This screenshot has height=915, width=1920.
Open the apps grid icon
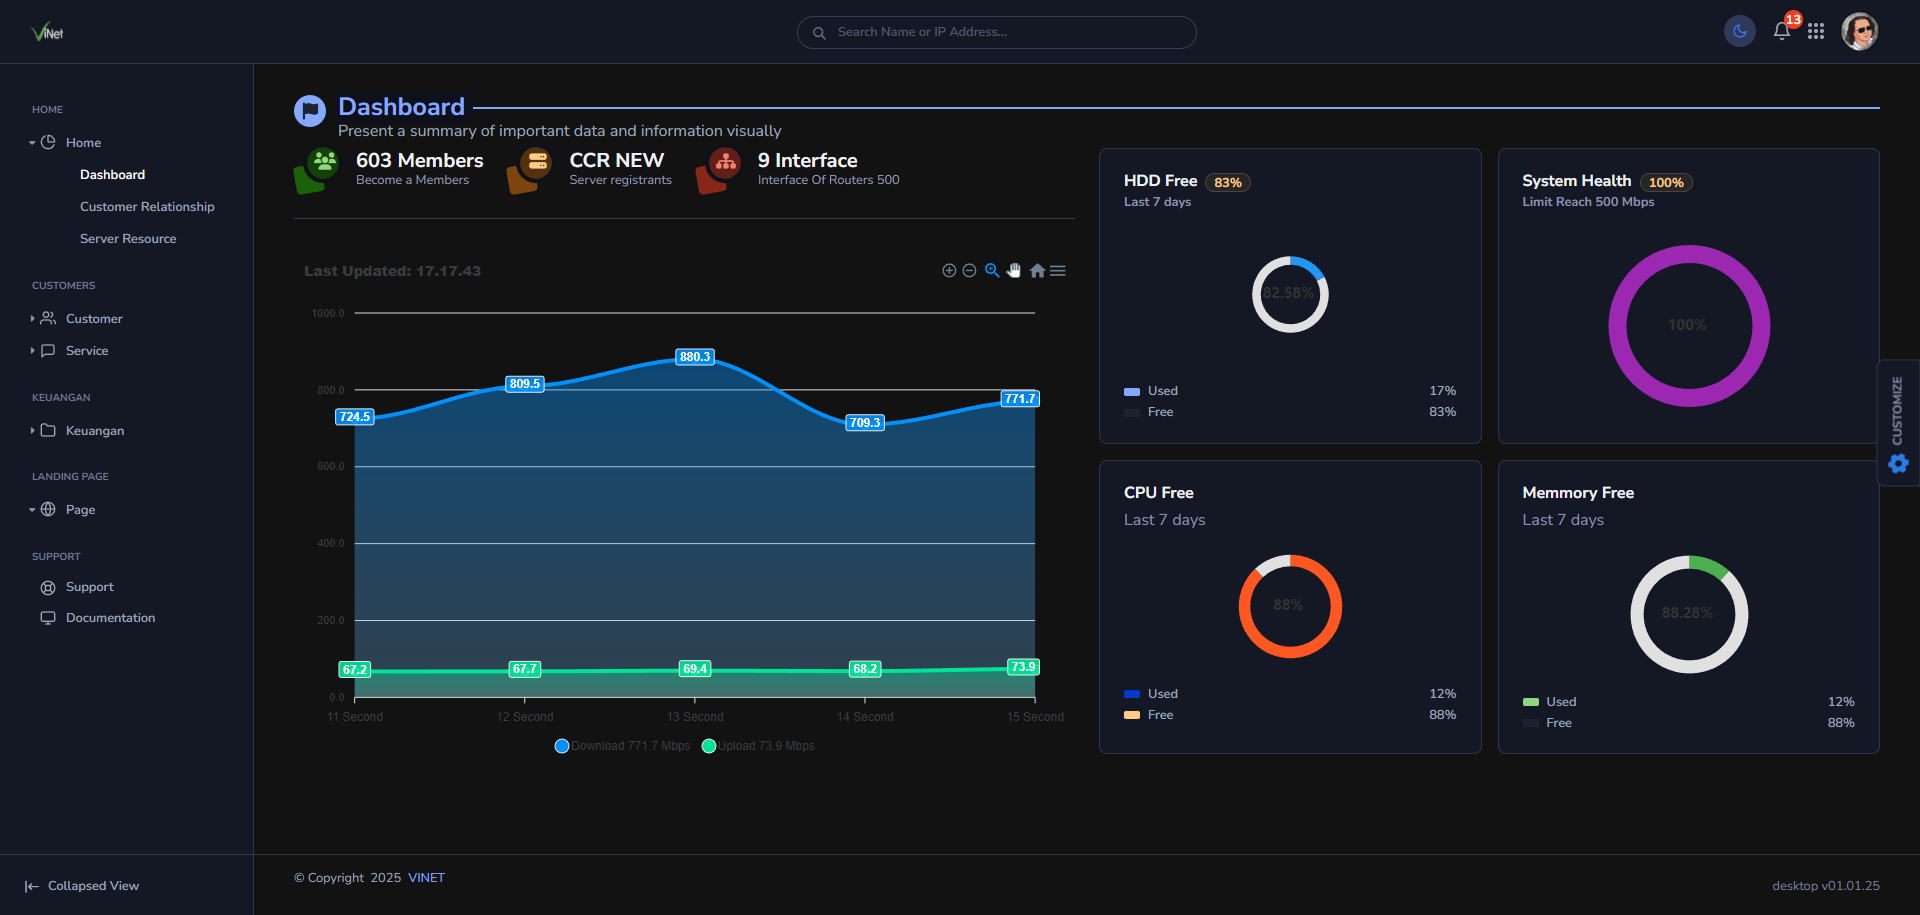[x=1816, y=32]
